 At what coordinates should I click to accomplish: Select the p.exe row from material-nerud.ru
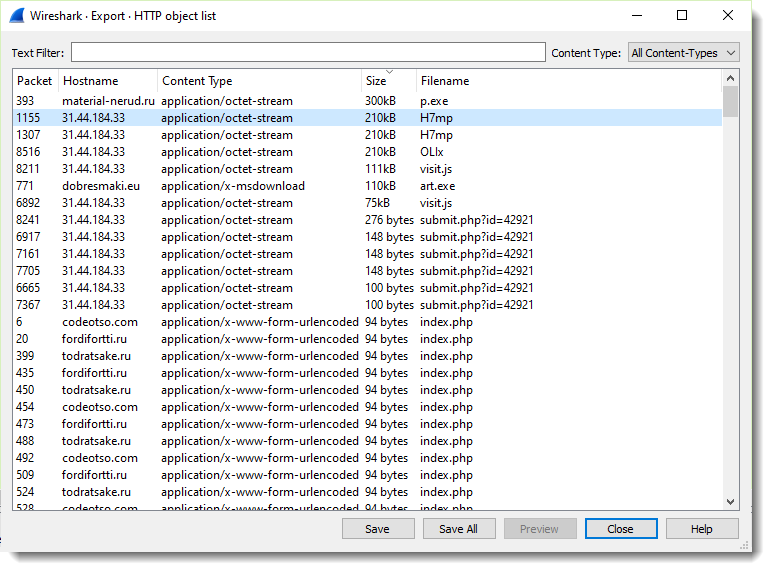pos(367,101)
